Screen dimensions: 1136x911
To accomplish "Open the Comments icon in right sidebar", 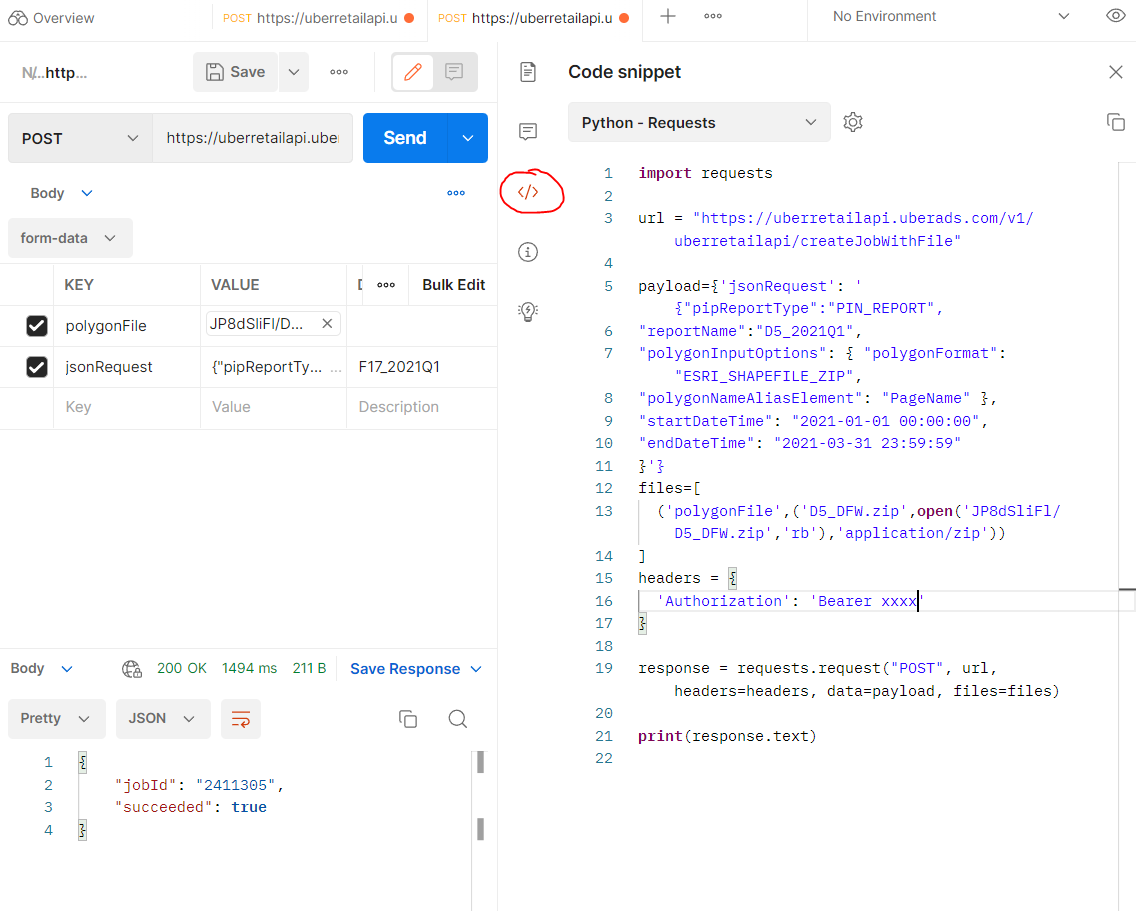I will pos(528,131).
